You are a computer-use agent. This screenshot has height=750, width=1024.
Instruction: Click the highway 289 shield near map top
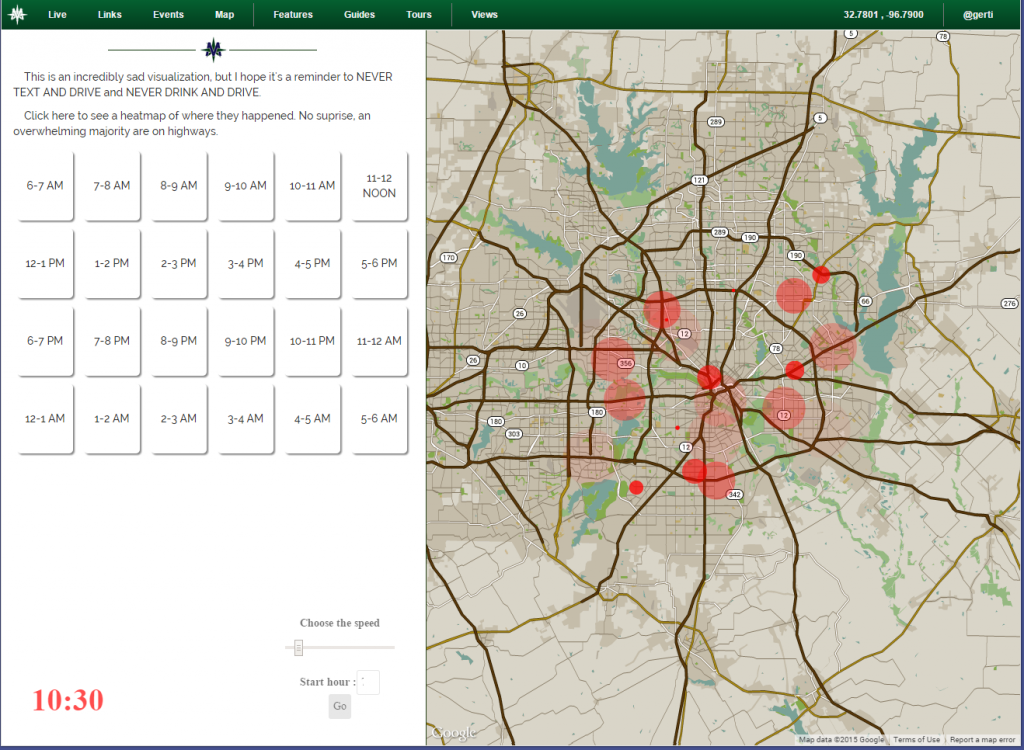[715, 122]
